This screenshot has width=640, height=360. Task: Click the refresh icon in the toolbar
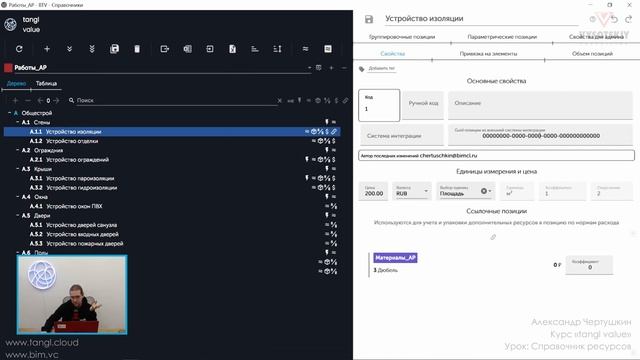(19, 49)
